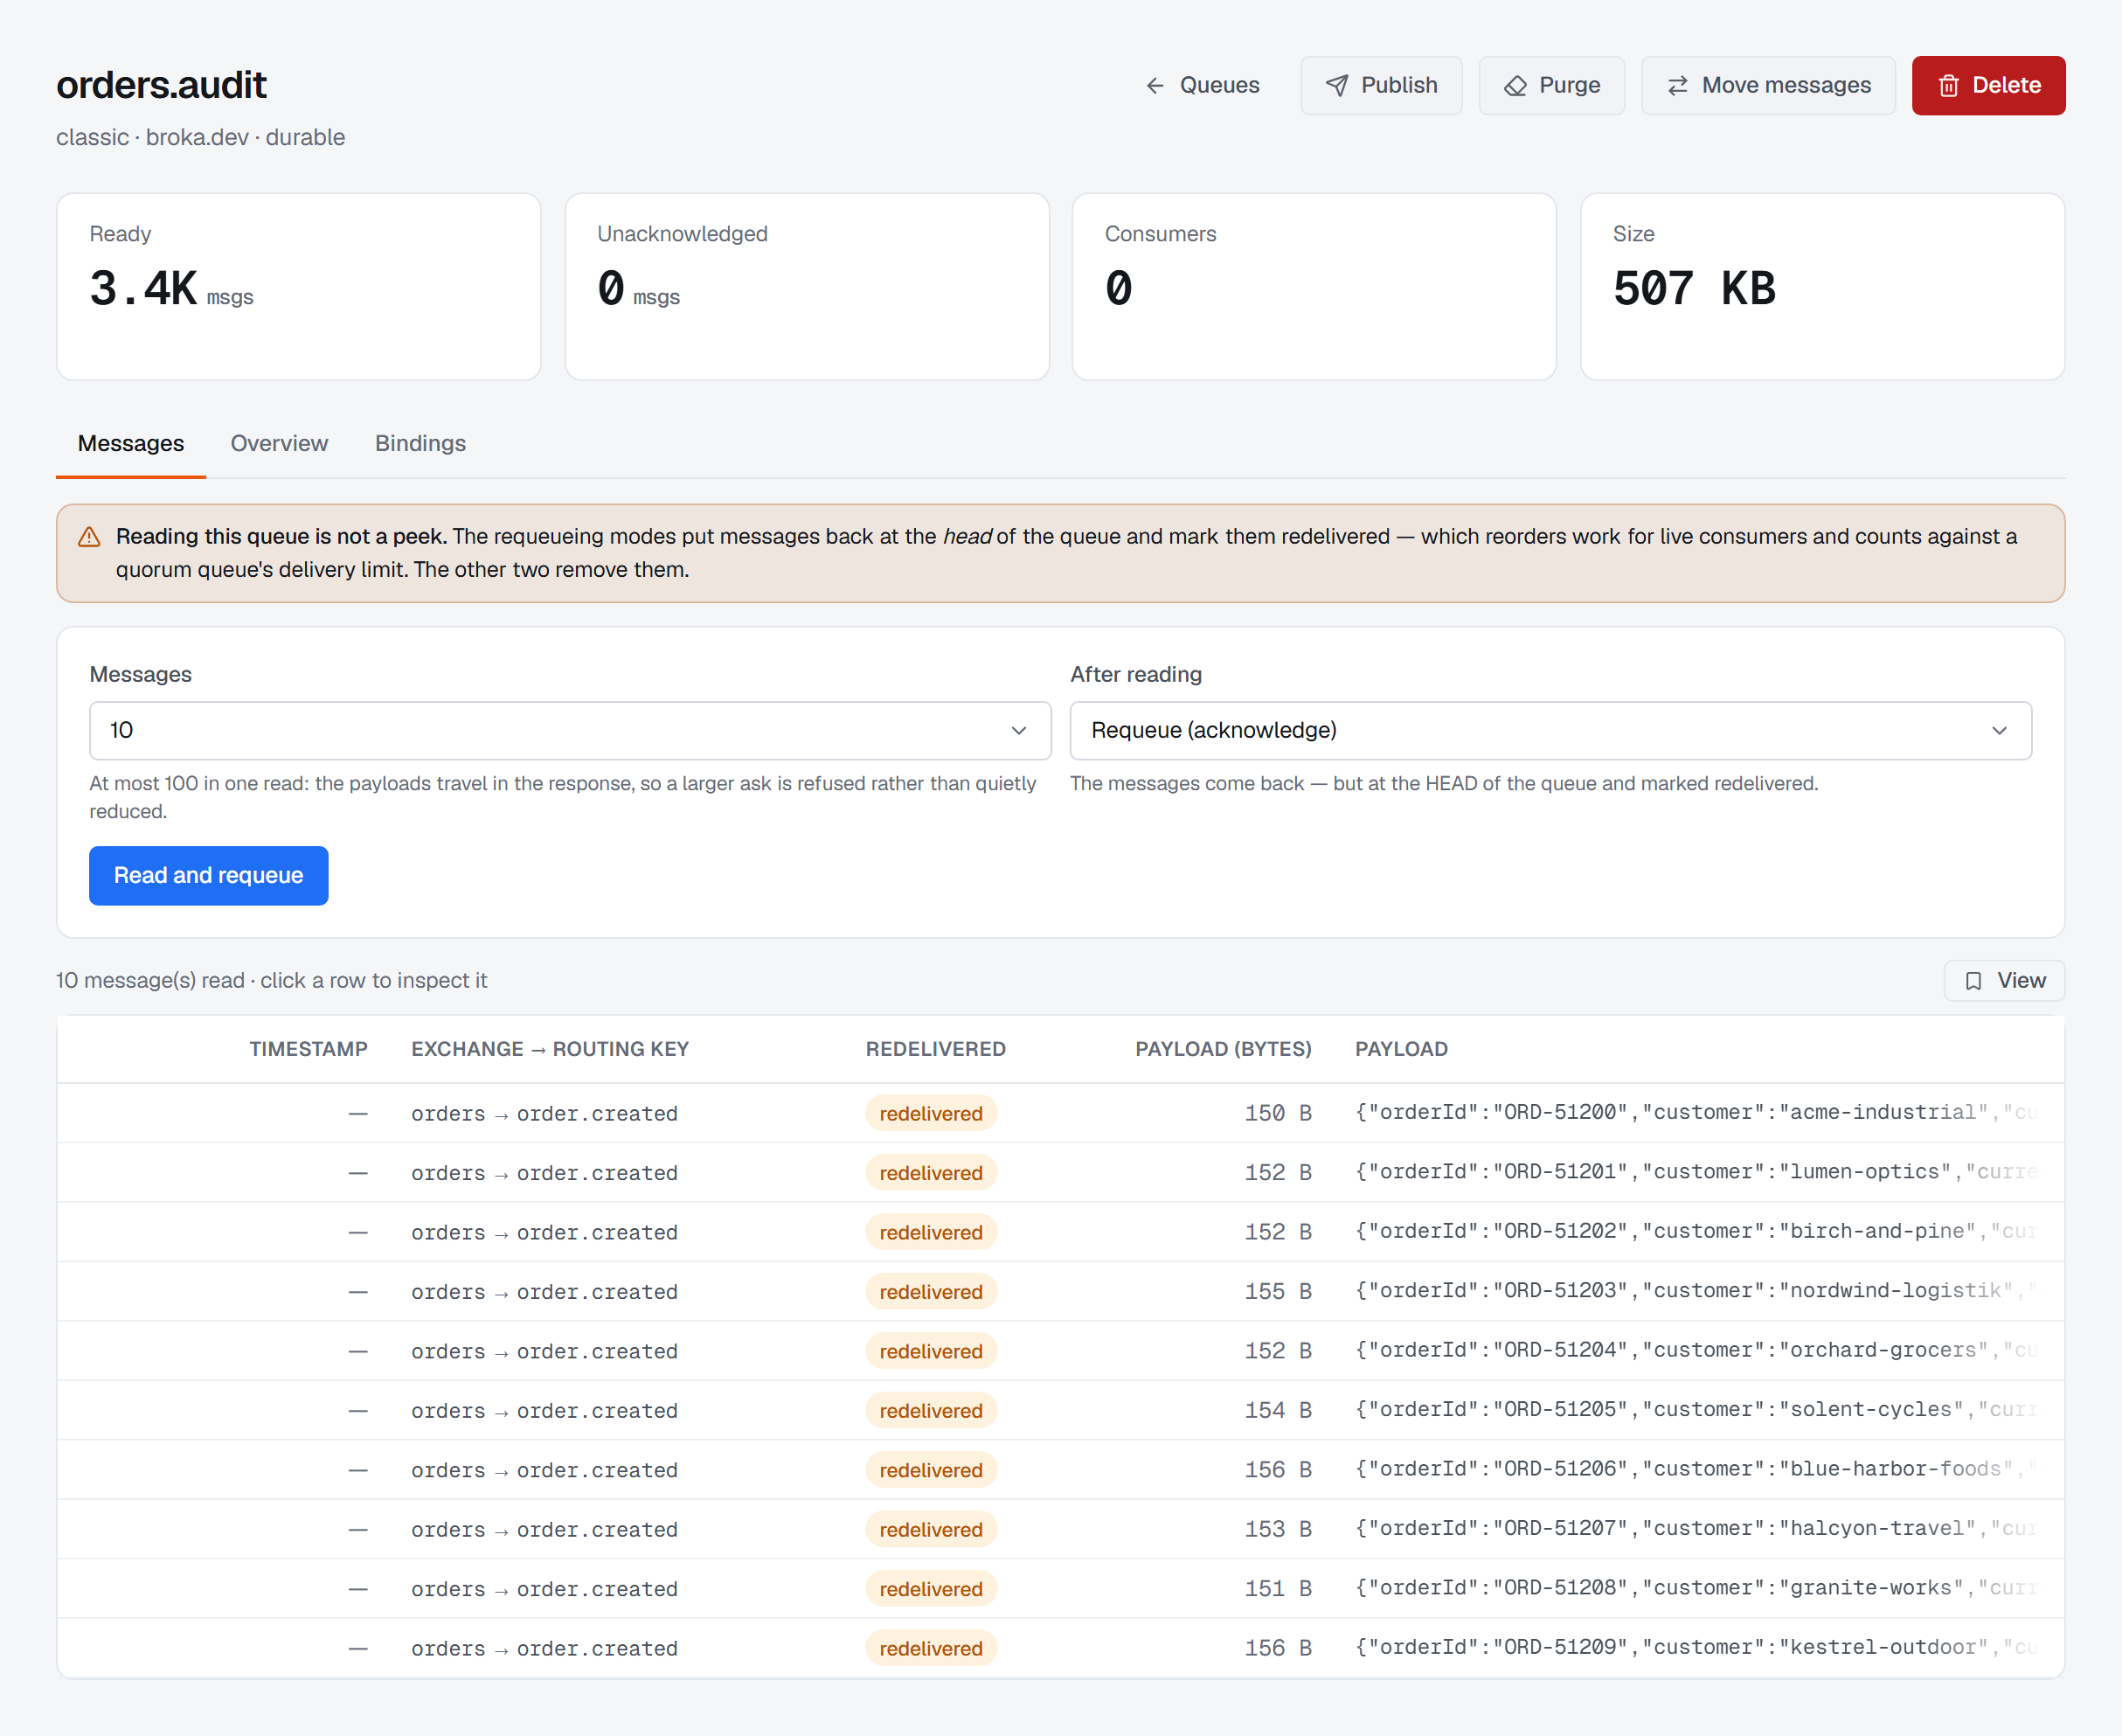Screen dimensions: 2122x1736
Task: Go back to the Queues list
Action: [1201, 85]
